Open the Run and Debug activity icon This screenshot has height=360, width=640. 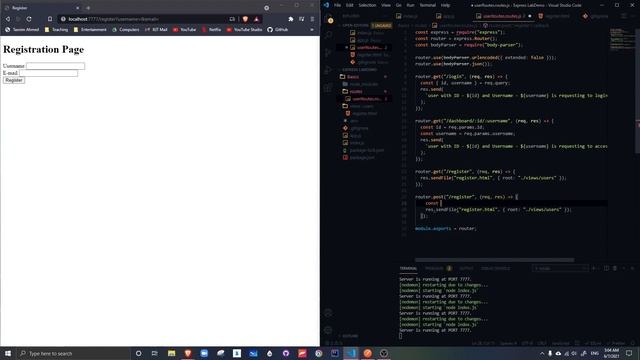(x=329, y=70)
